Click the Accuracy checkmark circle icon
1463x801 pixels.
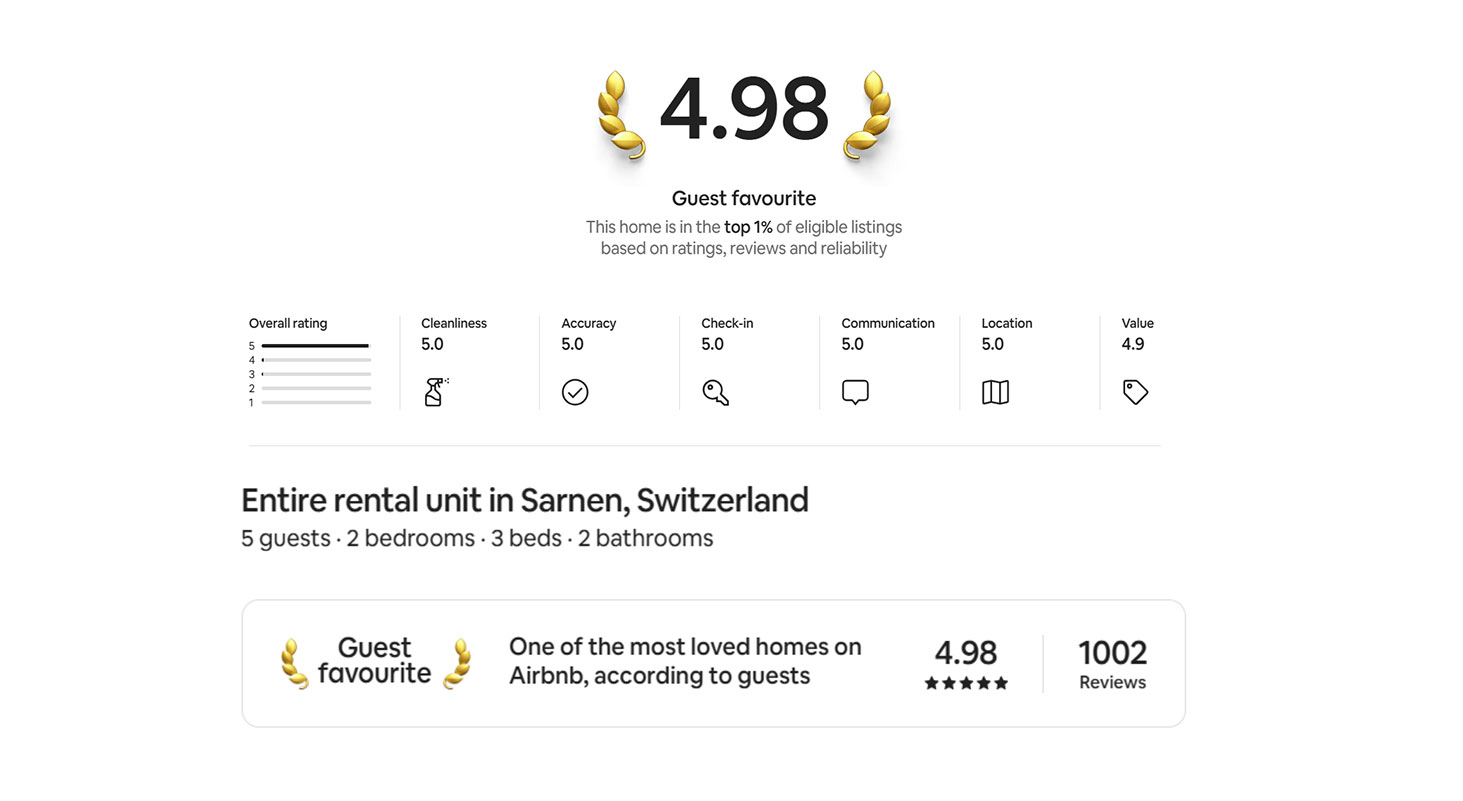[575, 392]
